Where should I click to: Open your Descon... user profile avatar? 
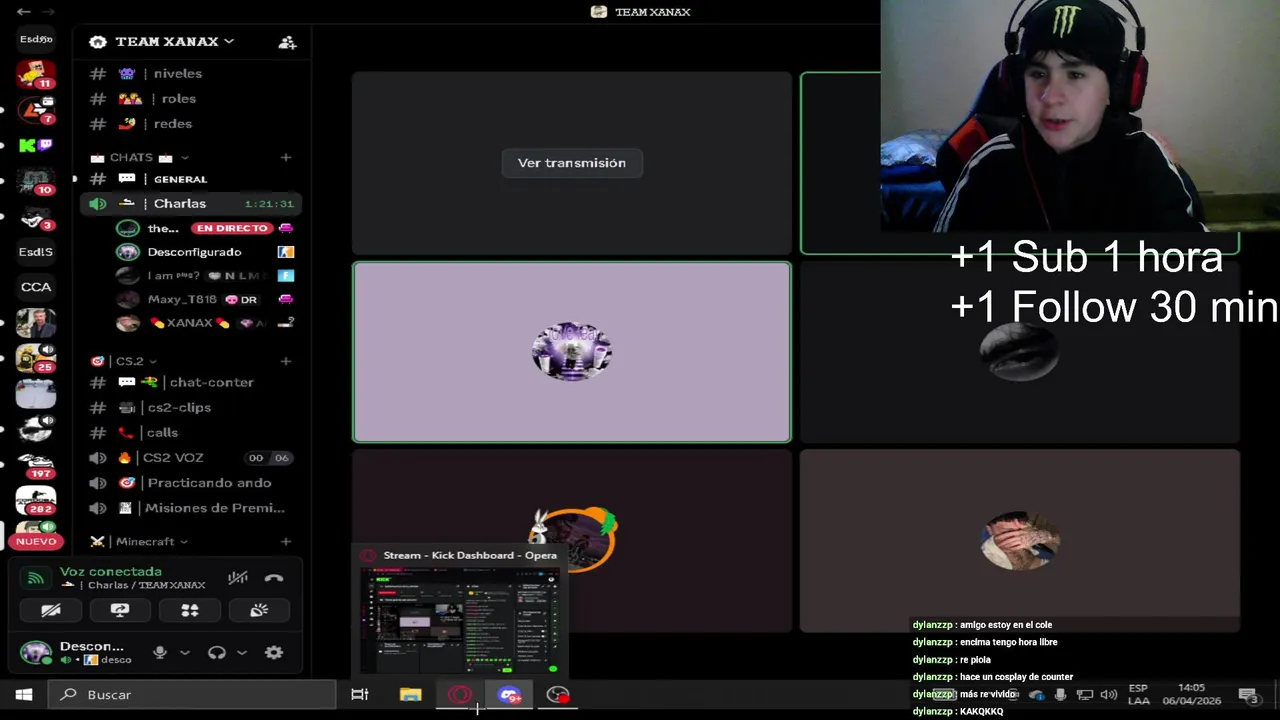click(x=36, y=653)
